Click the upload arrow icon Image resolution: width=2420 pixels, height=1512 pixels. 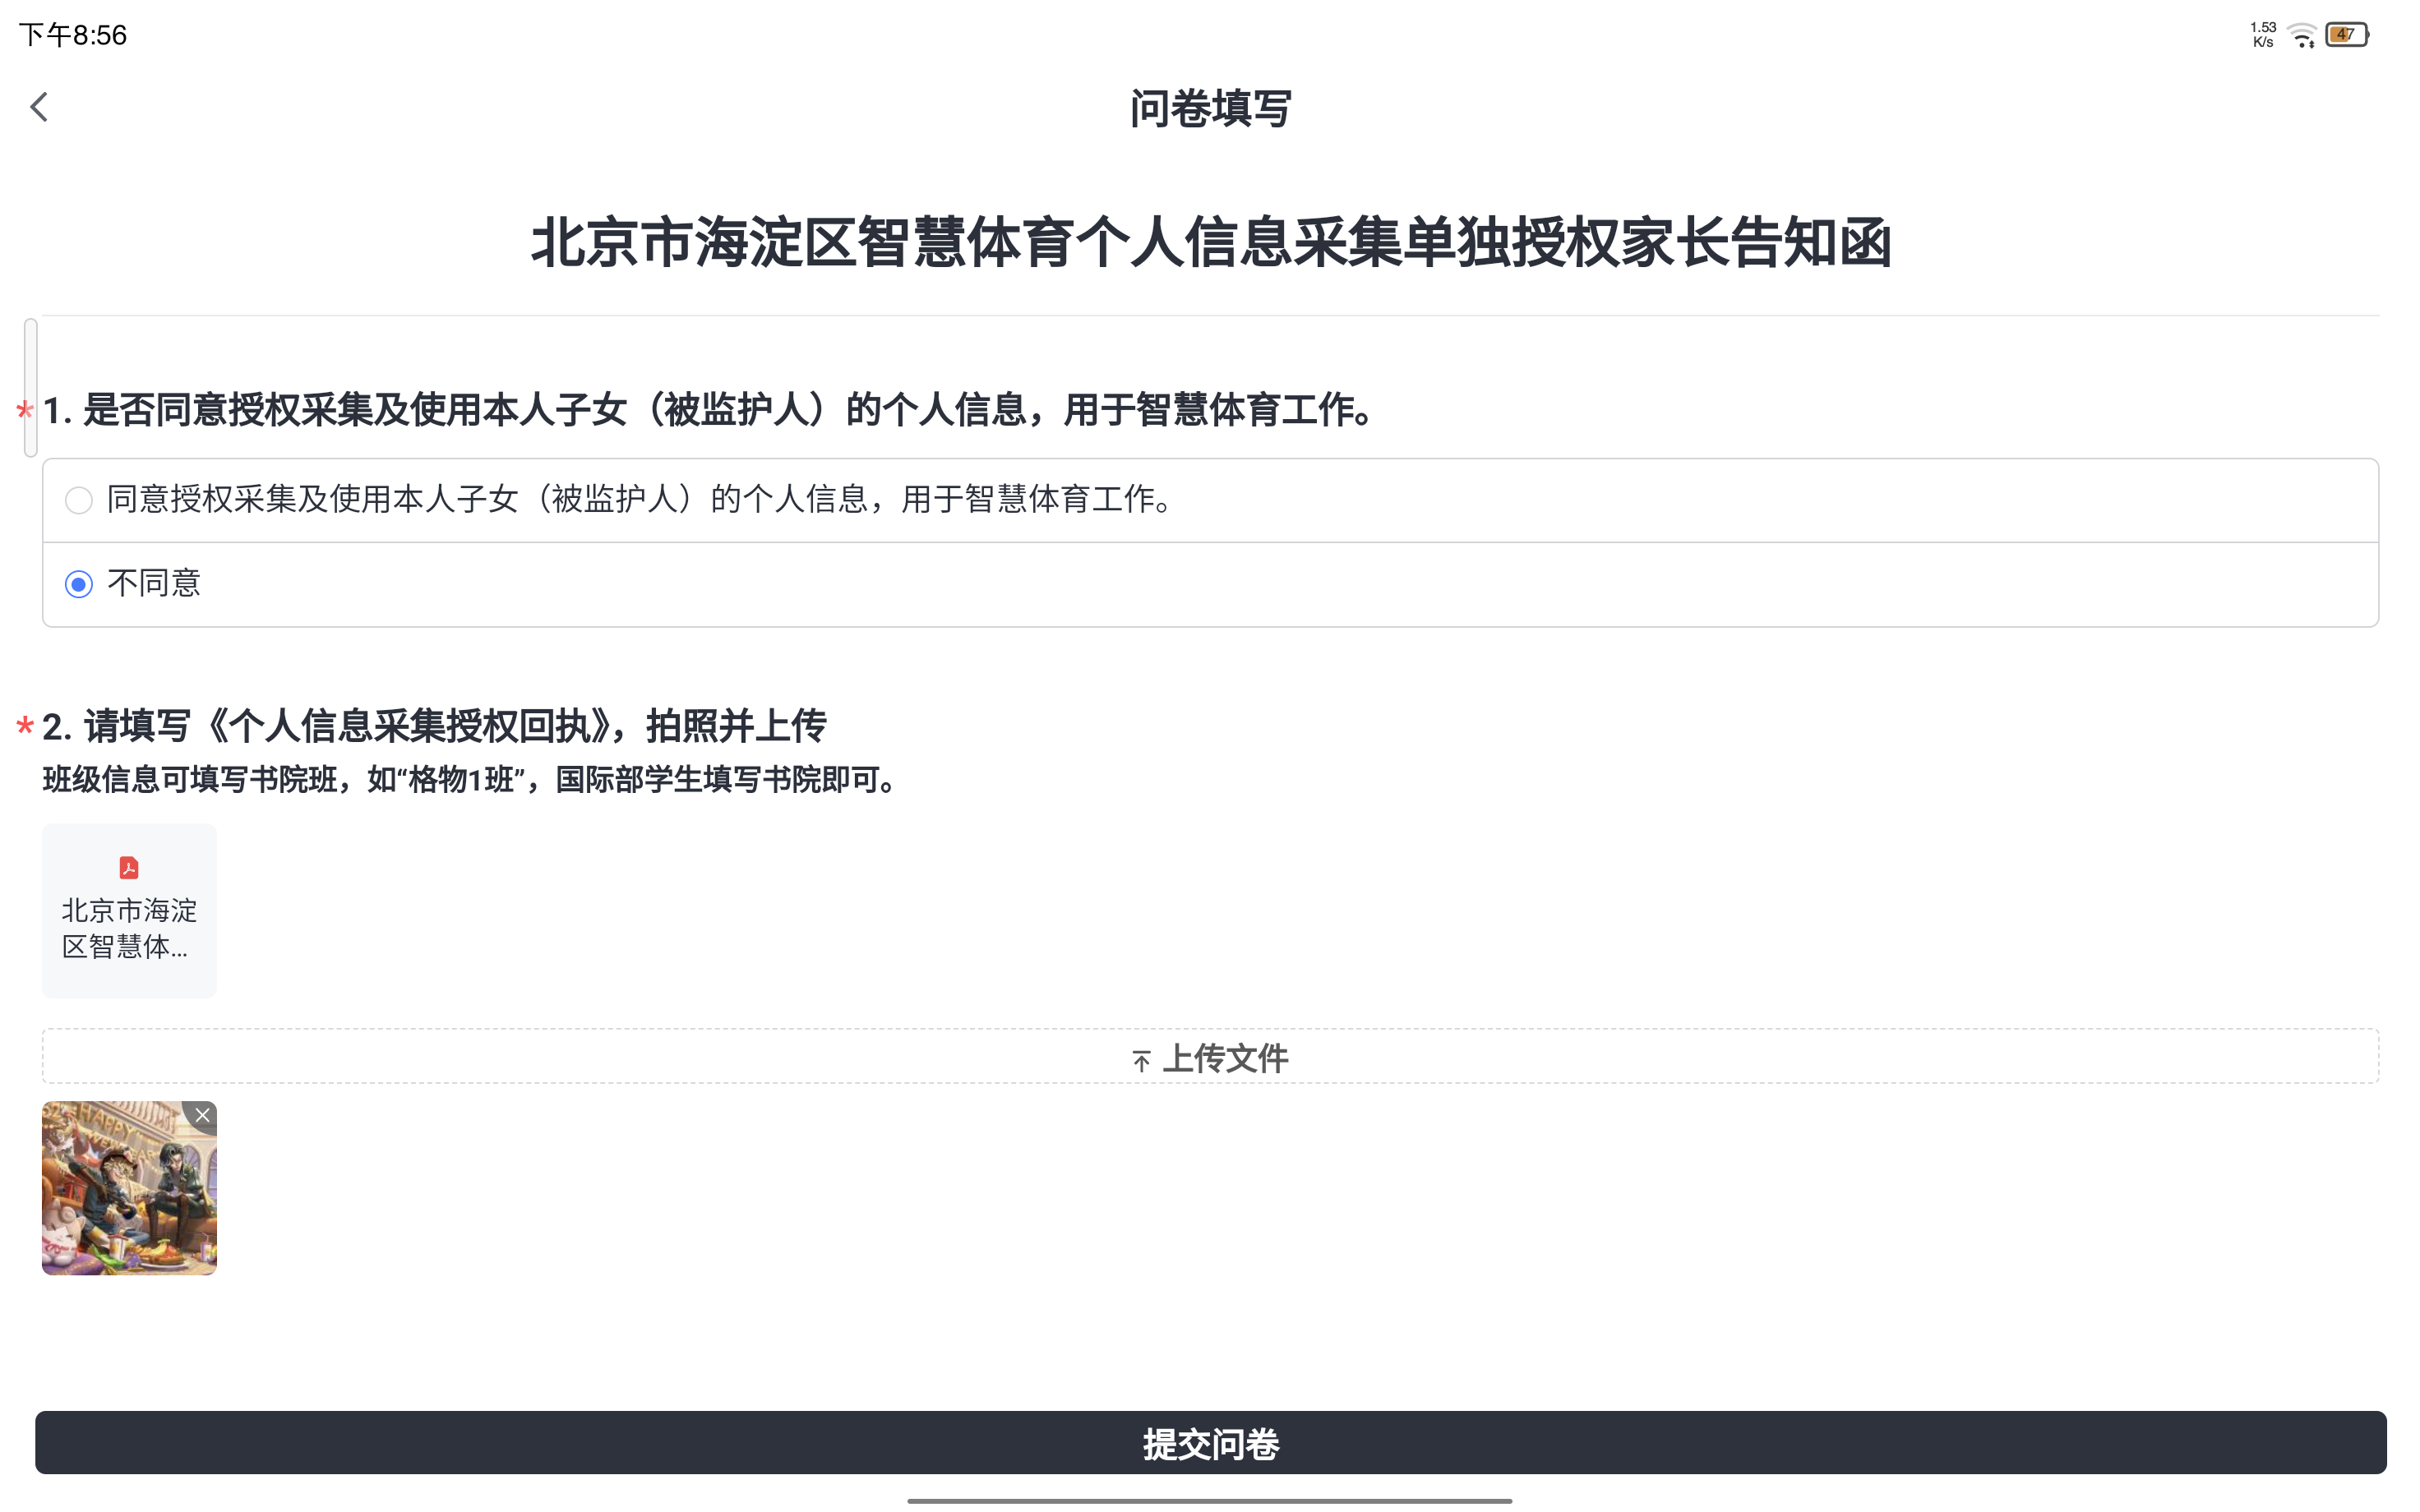(x=1141, y=1060)
